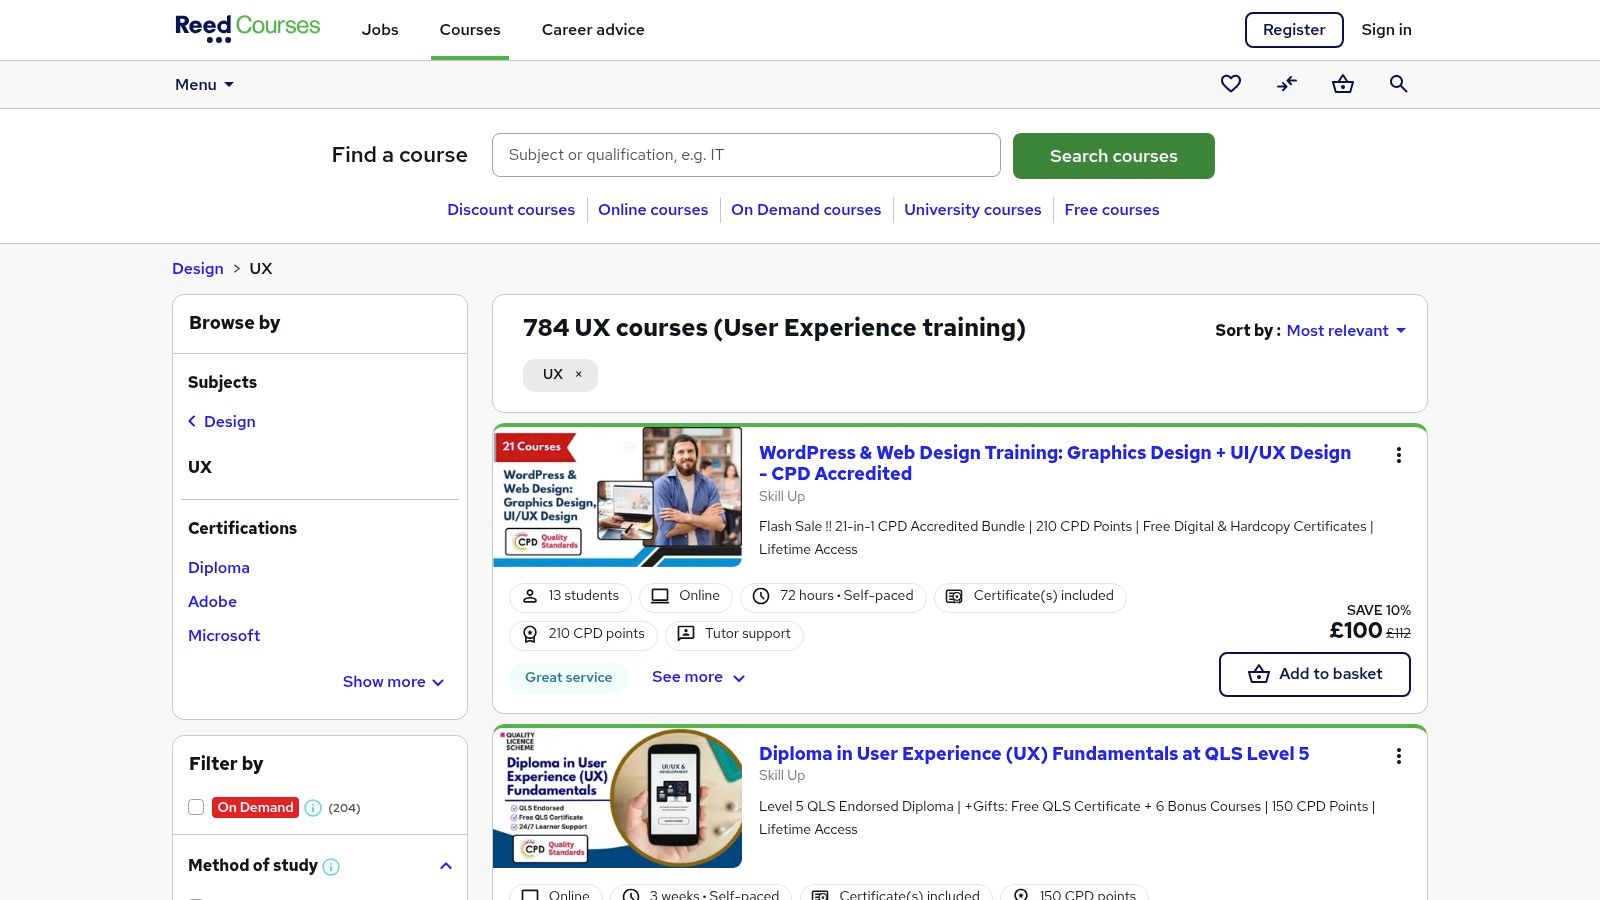Click the compare courses arrows icon

(1287, 84)
